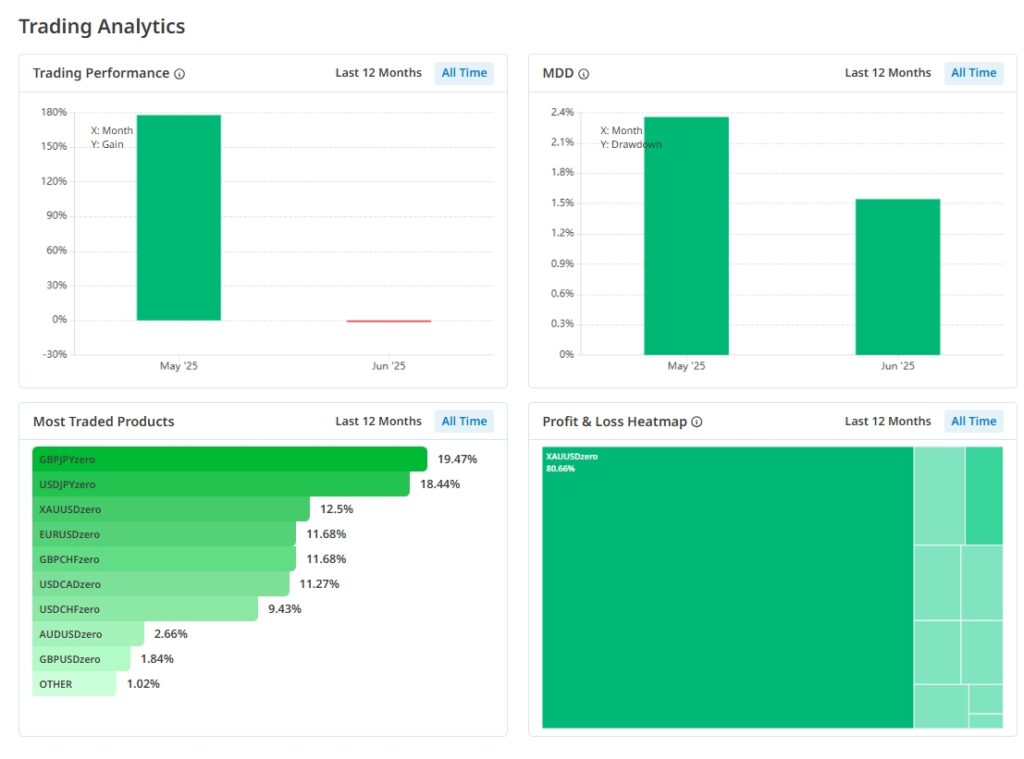Screen dimensions: 1024x759
Task: Set Profit & Loss Heatmap to Last 12 Months
Action: pos(887,422)
